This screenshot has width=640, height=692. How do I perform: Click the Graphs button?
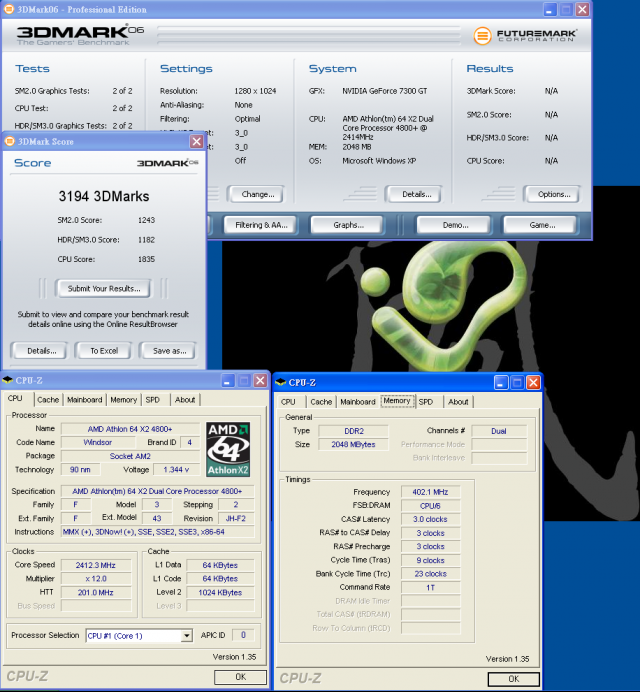click(x=348, y=225)
